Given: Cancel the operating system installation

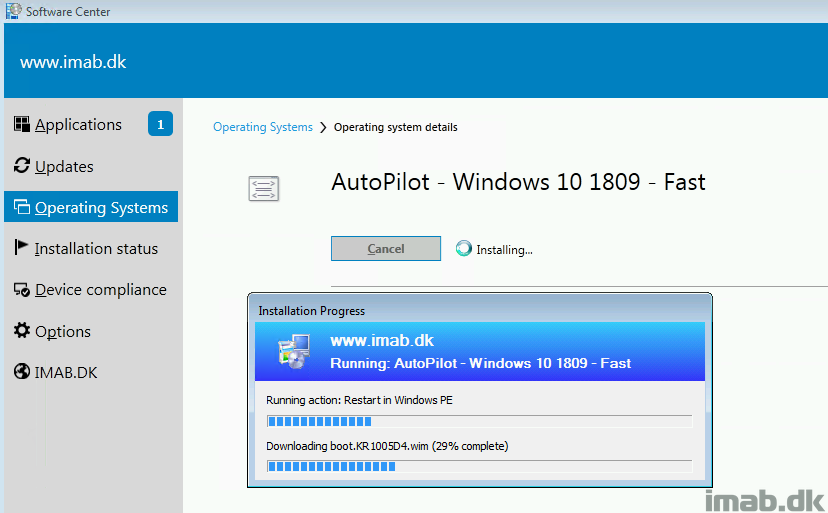Looking at the screenshot, I should coord(386,248).
